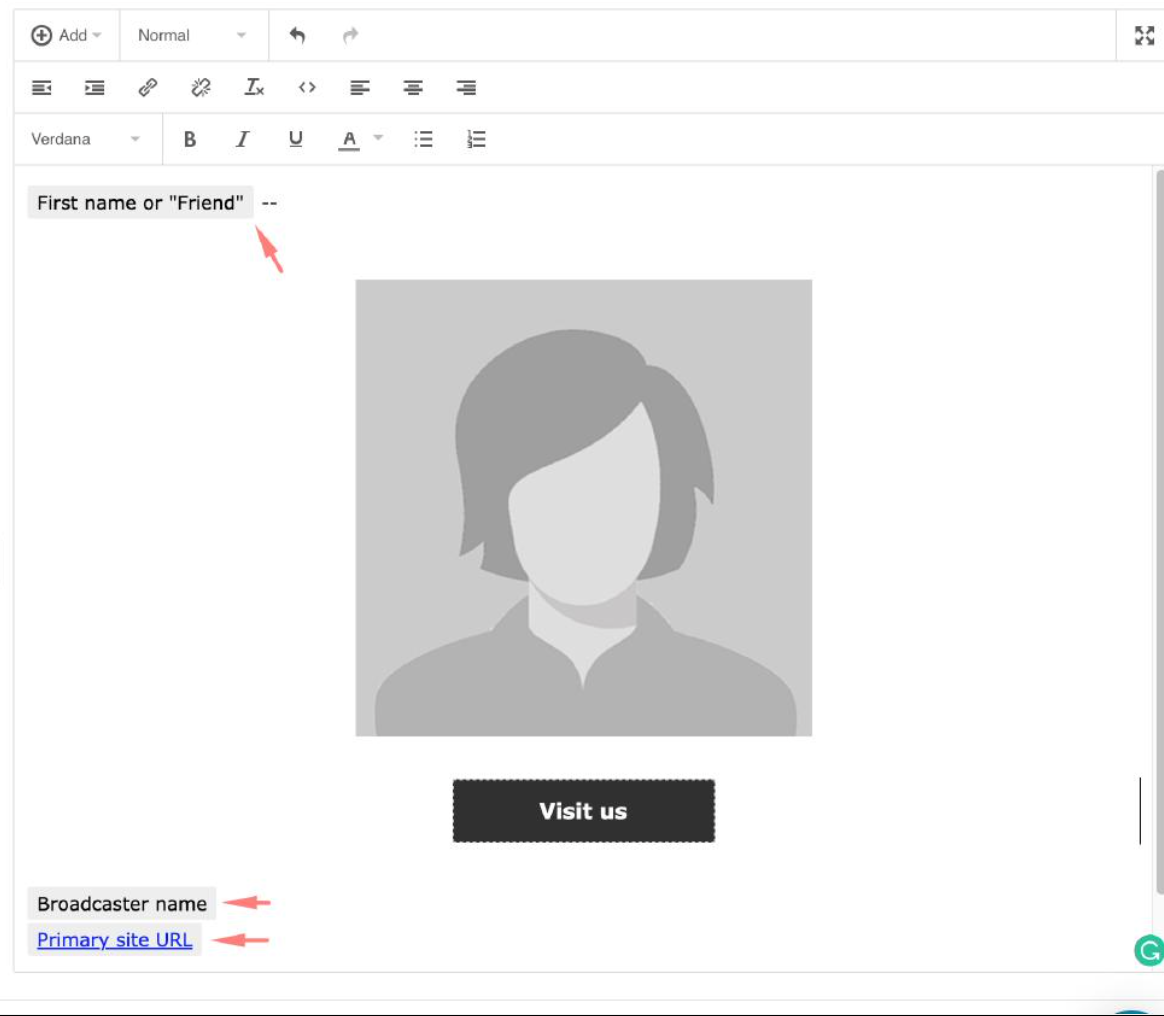Open the Verdana font dropdown
This screenshot has height=1016, width=1164.
click(x=85, y=140)
